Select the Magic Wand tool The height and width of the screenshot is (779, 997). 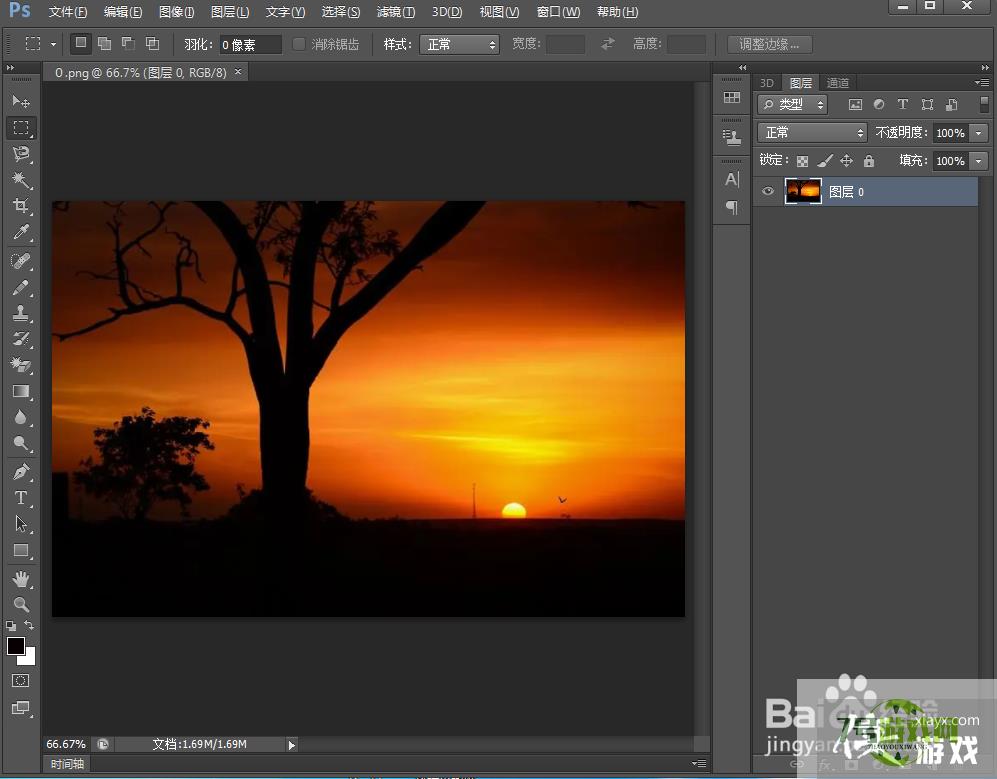point(21,180)
